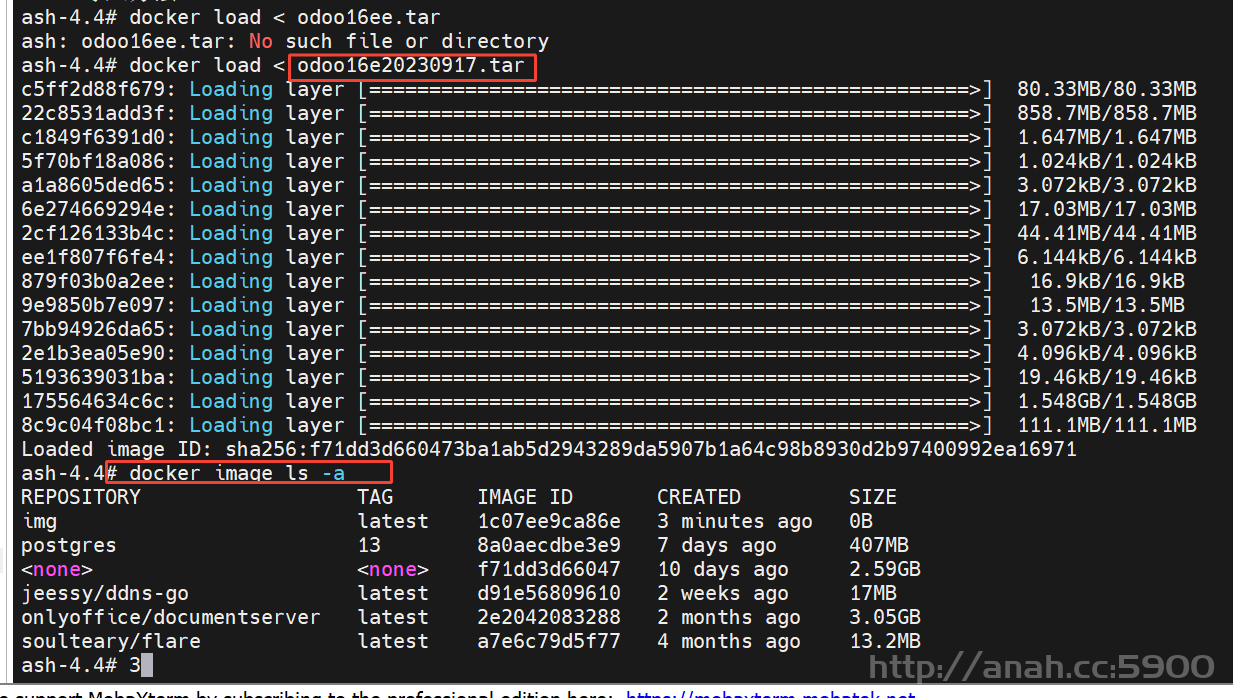1233x698 pixels.
Task: Click layer ID c5ff2d88f679
Action: 93,90
